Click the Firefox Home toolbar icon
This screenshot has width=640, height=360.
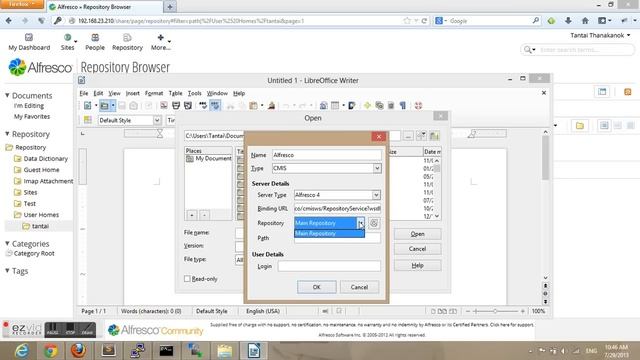[585, 20]
